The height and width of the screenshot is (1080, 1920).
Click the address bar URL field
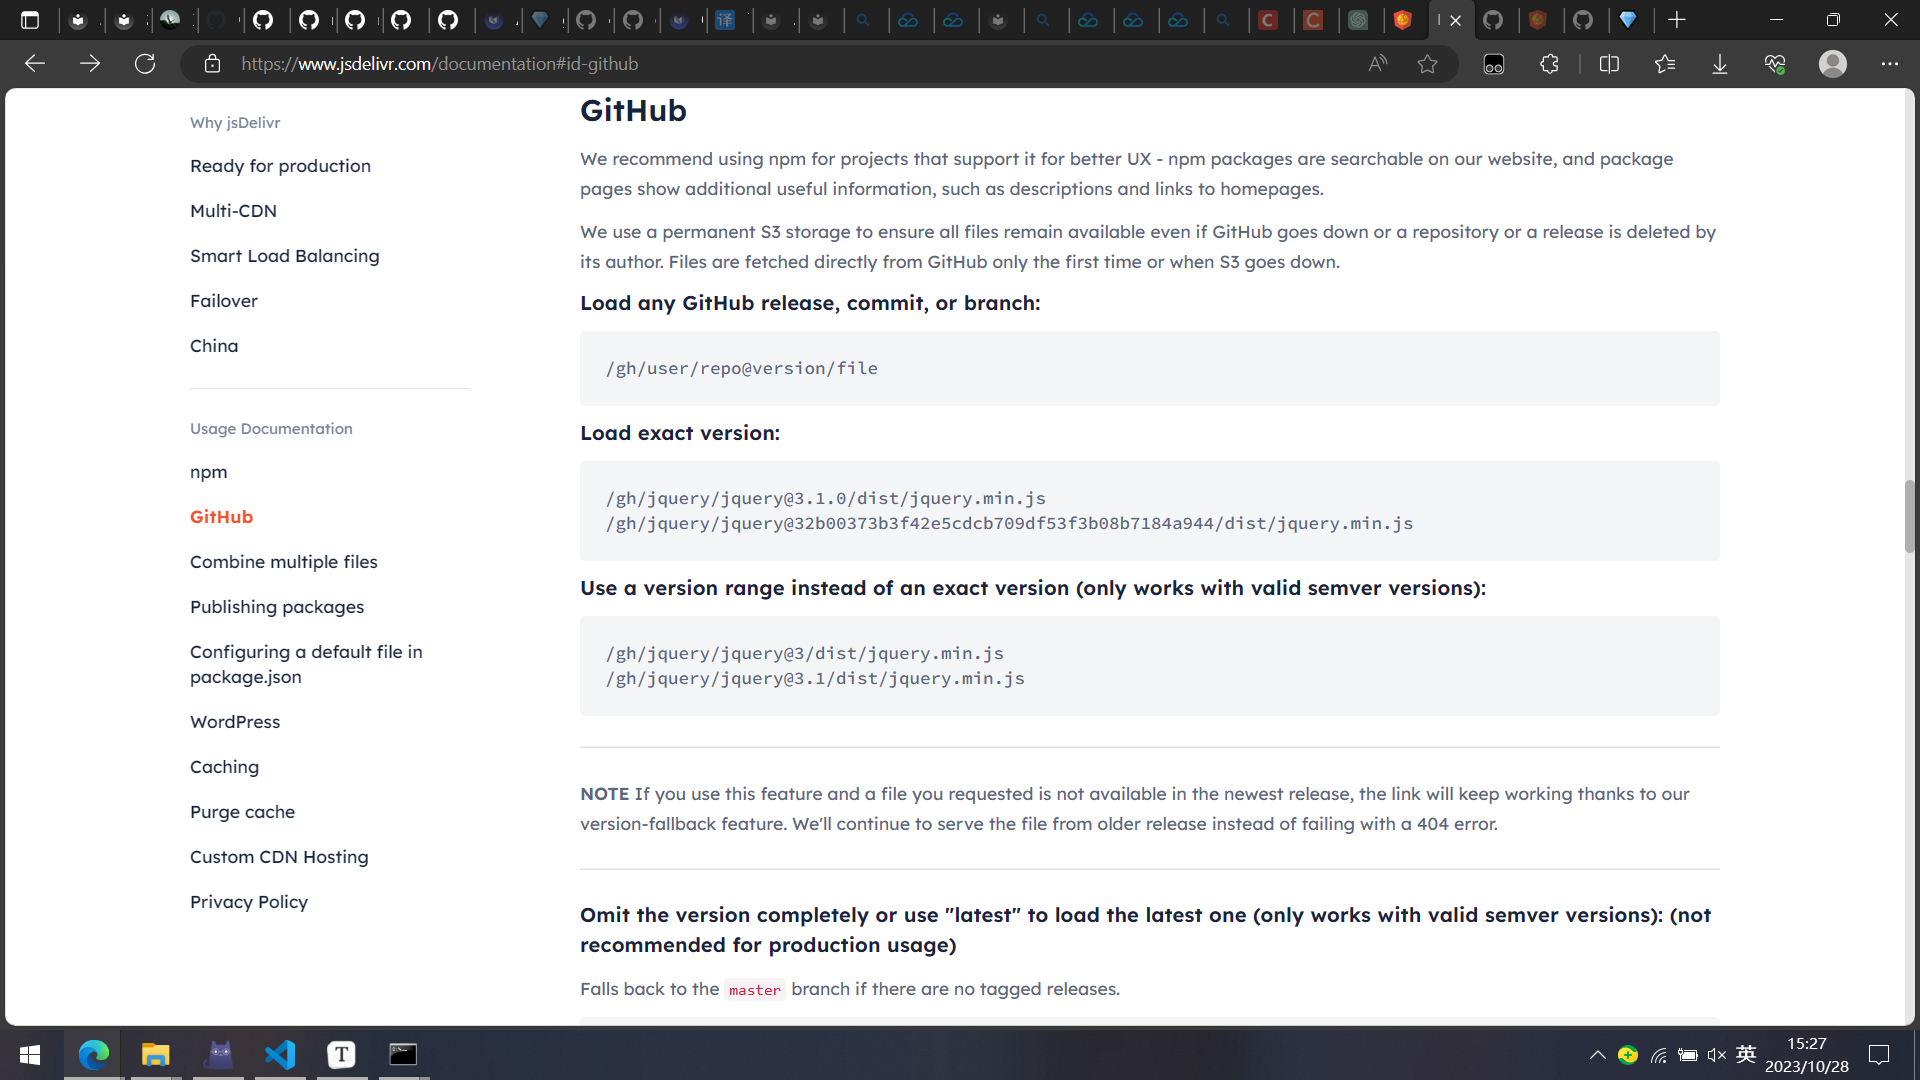700,64
